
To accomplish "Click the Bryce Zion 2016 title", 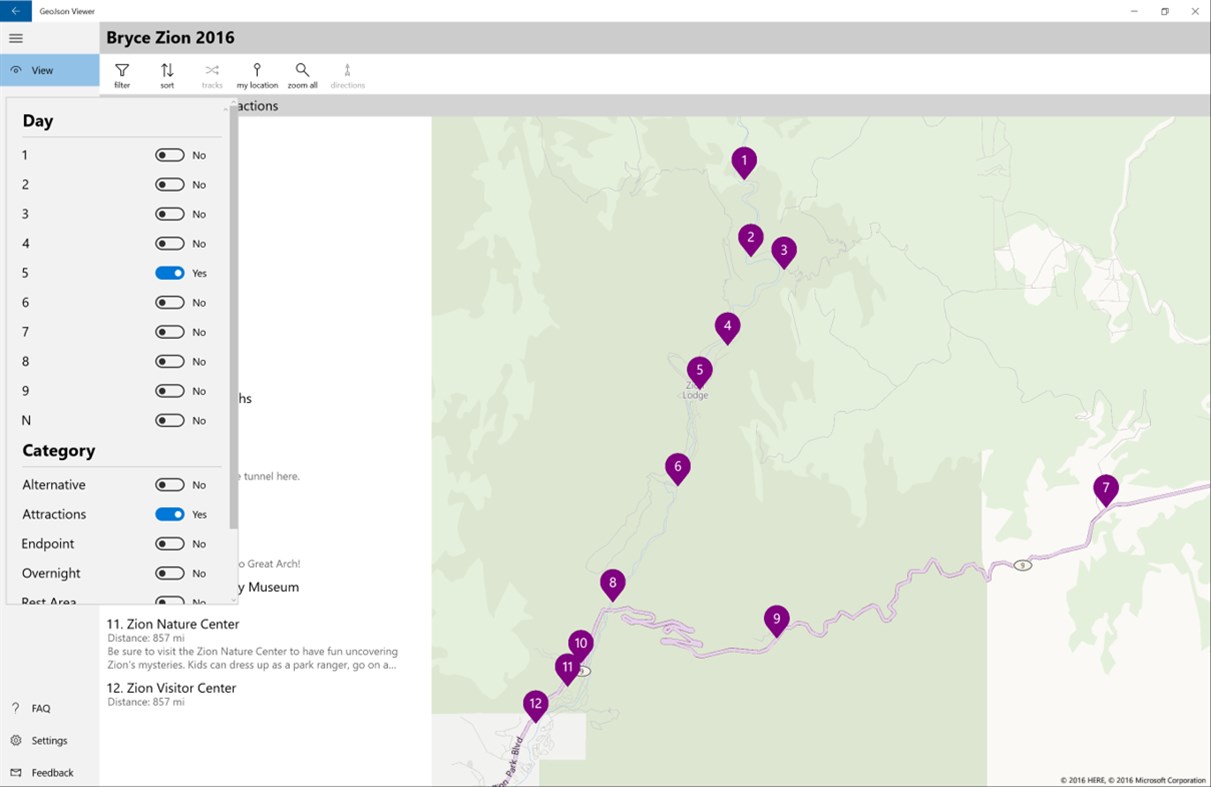I will [x=170, y=38].
